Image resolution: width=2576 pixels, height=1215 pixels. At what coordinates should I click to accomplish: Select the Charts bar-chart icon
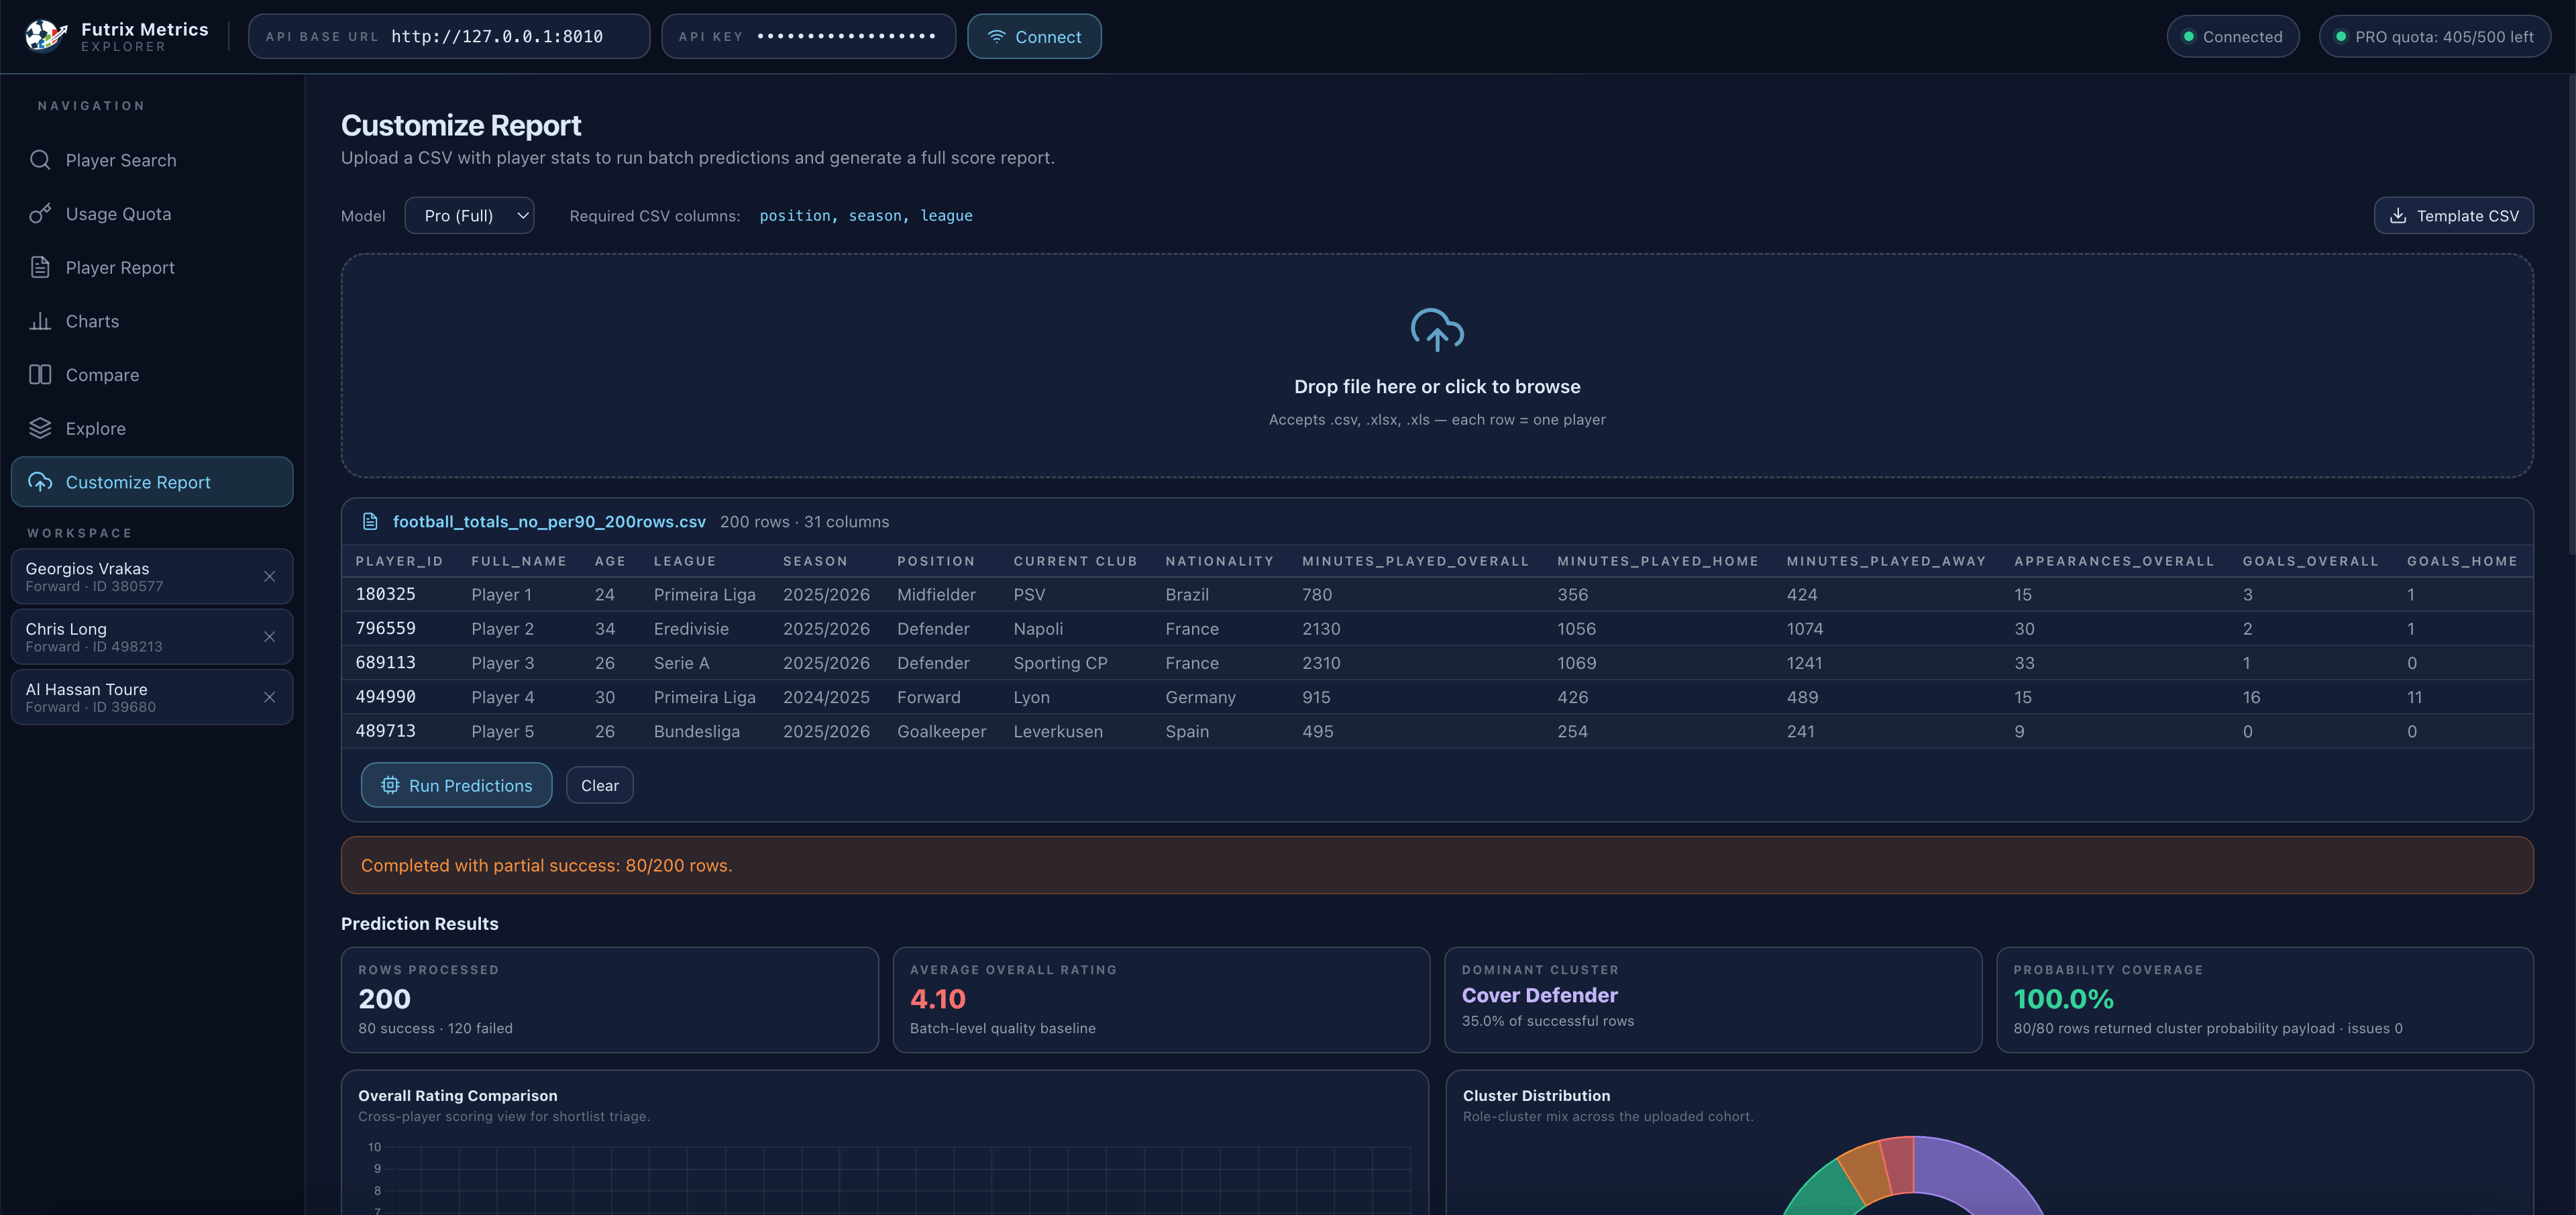(x=40, y=321)
